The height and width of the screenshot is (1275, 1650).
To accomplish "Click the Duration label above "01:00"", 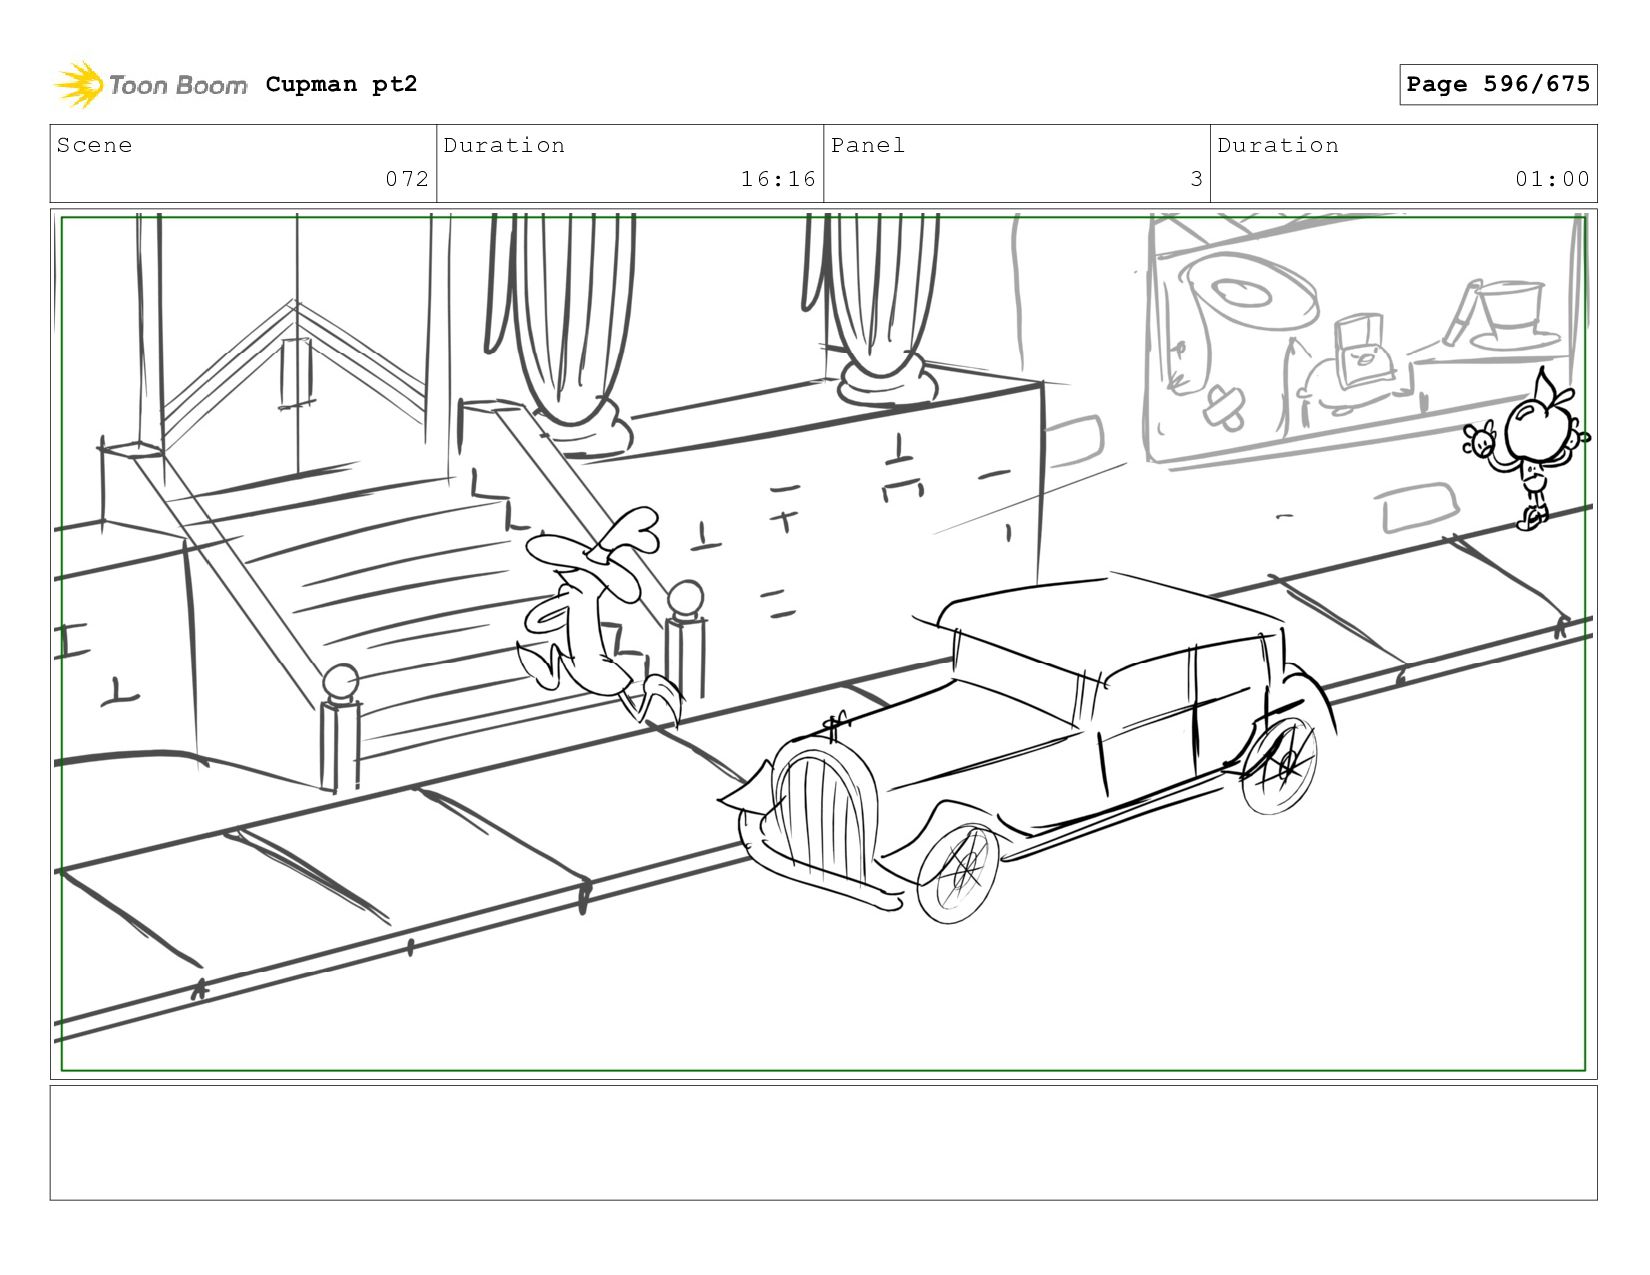I will coord(1278,145).
